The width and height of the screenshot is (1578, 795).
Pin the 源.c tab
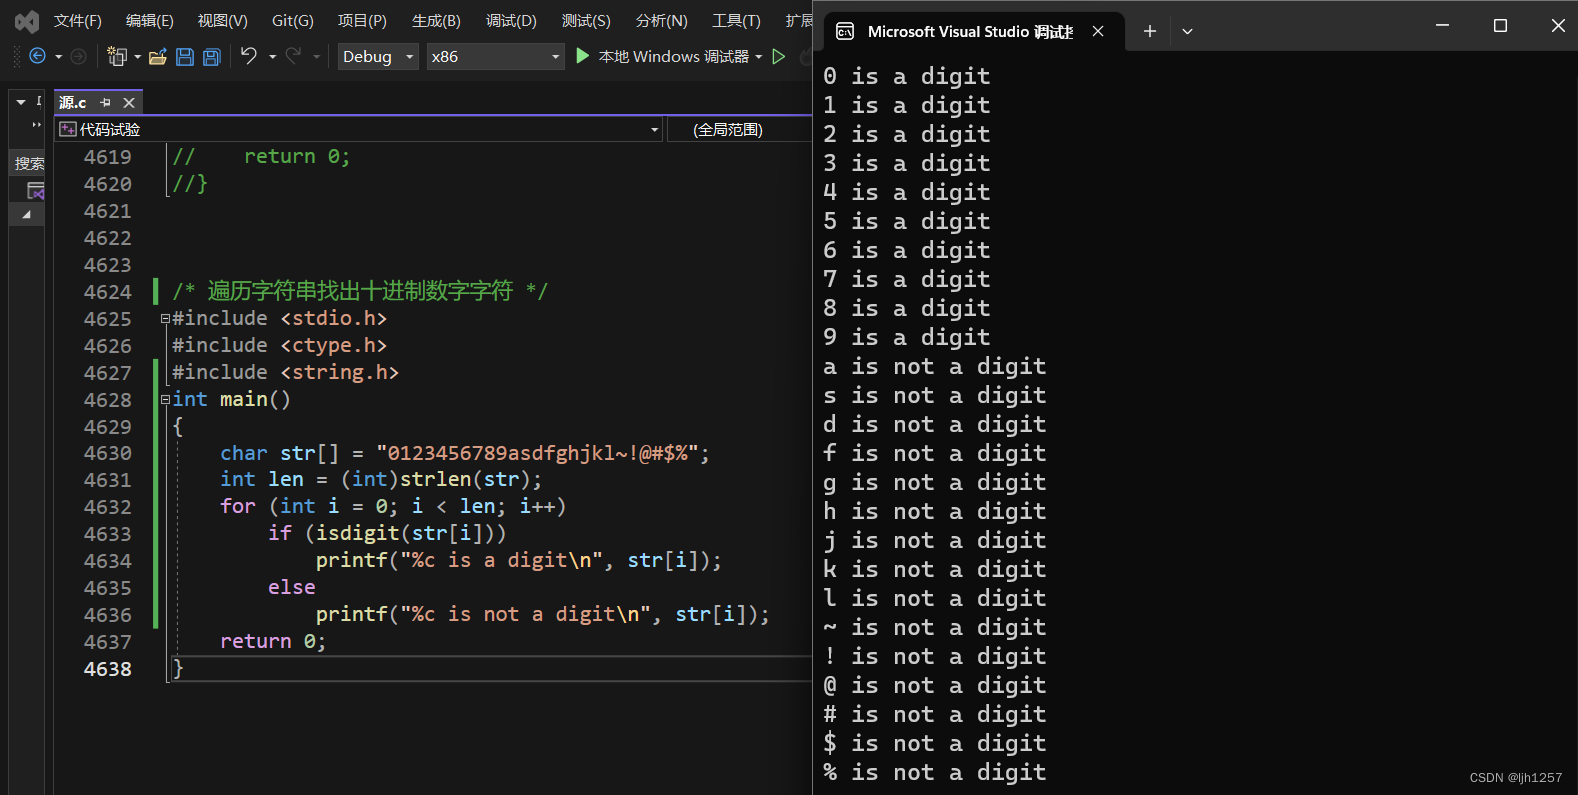click(106, 103)
